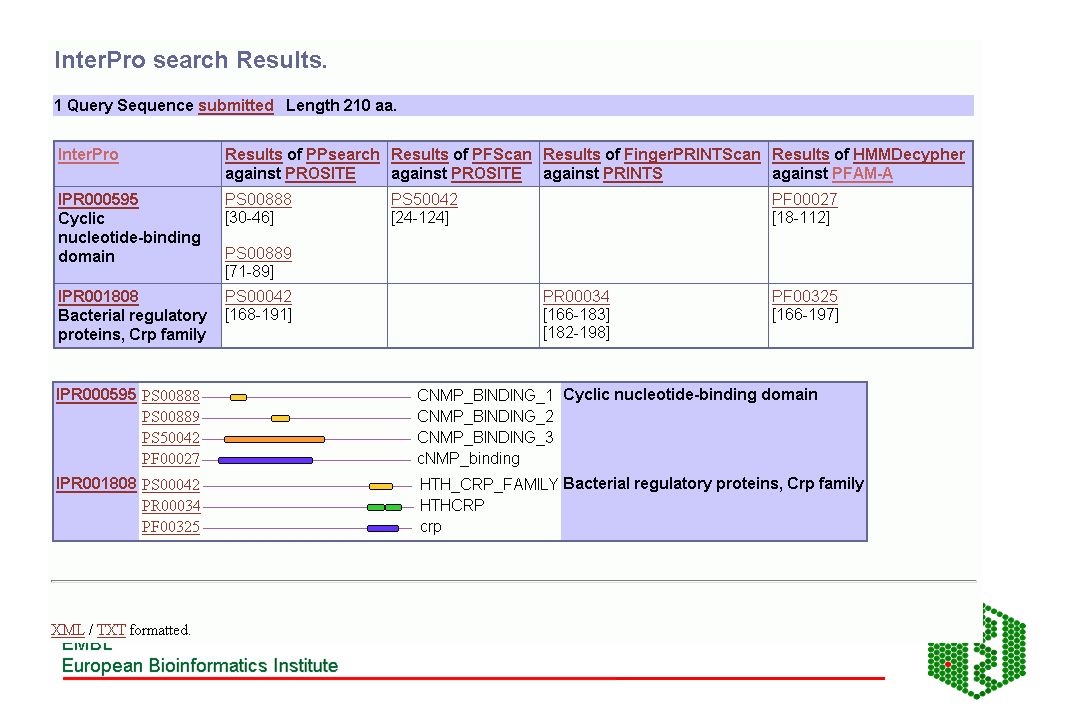Click 'CNMP_BINDING_2' label in graphic

point(485,416)
